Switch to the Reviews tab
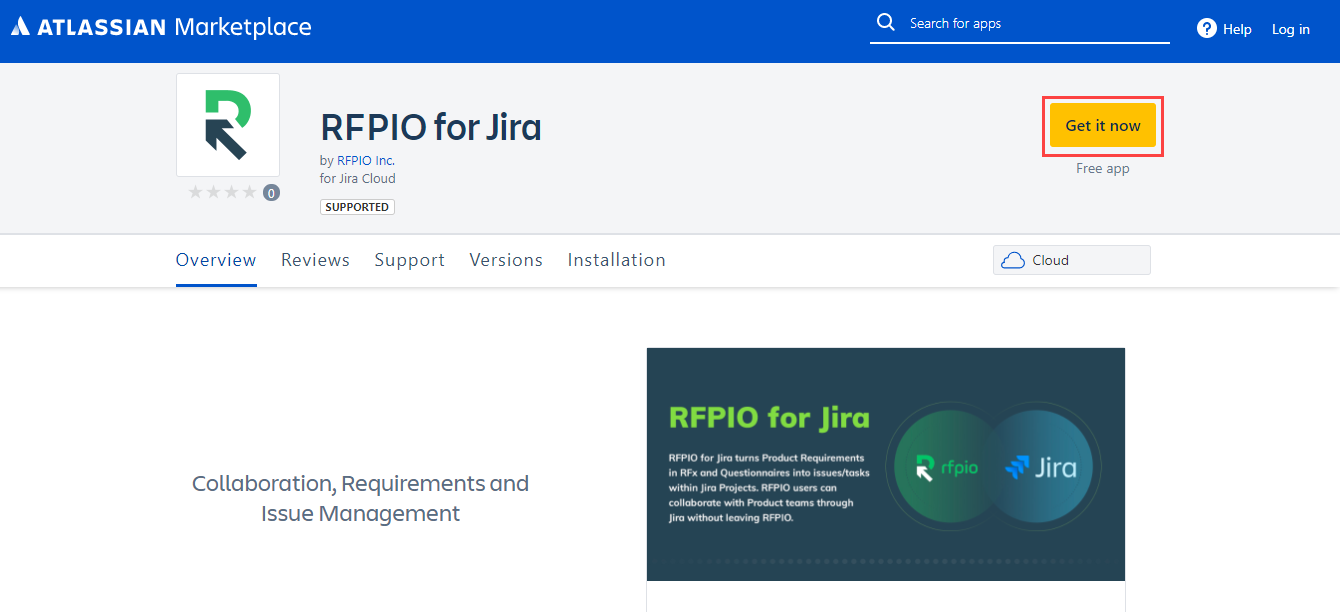The height and width of the screenshot is (612, 1340). 315,260
